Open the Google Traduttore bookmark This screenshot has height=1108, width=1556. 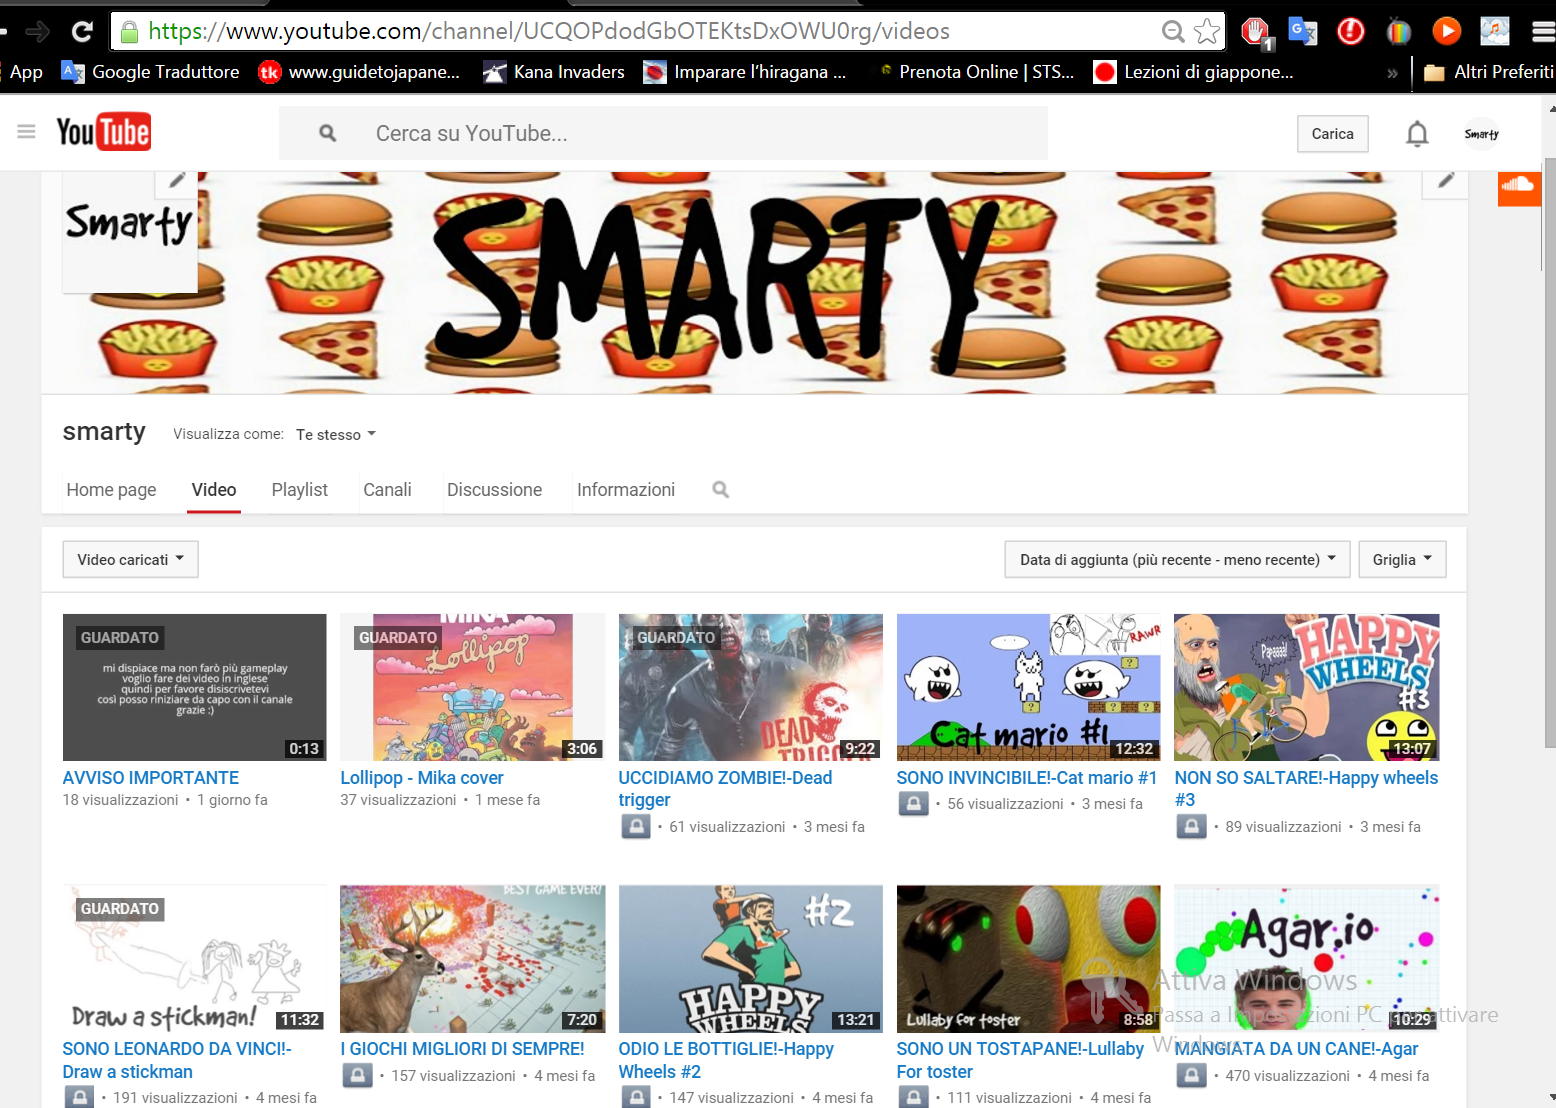tap(151, 72)
